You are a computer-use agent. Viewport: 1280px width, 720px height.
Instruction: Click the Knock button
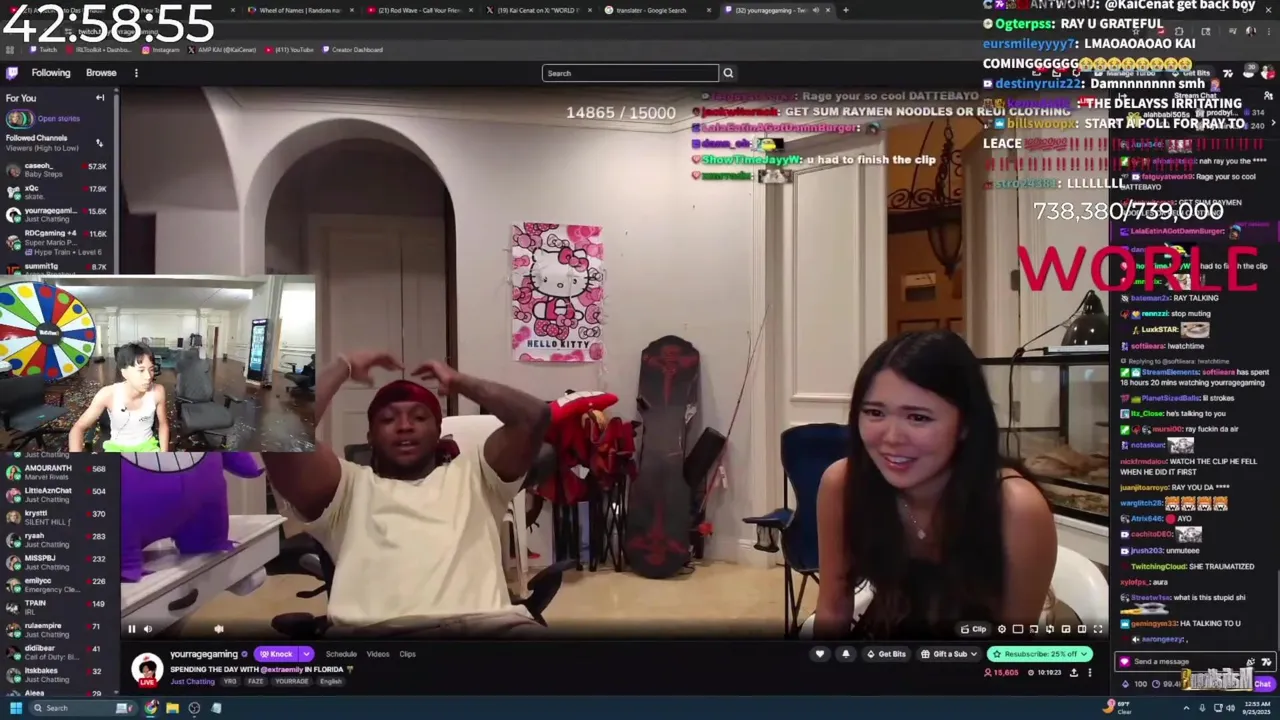pos(276,654)
